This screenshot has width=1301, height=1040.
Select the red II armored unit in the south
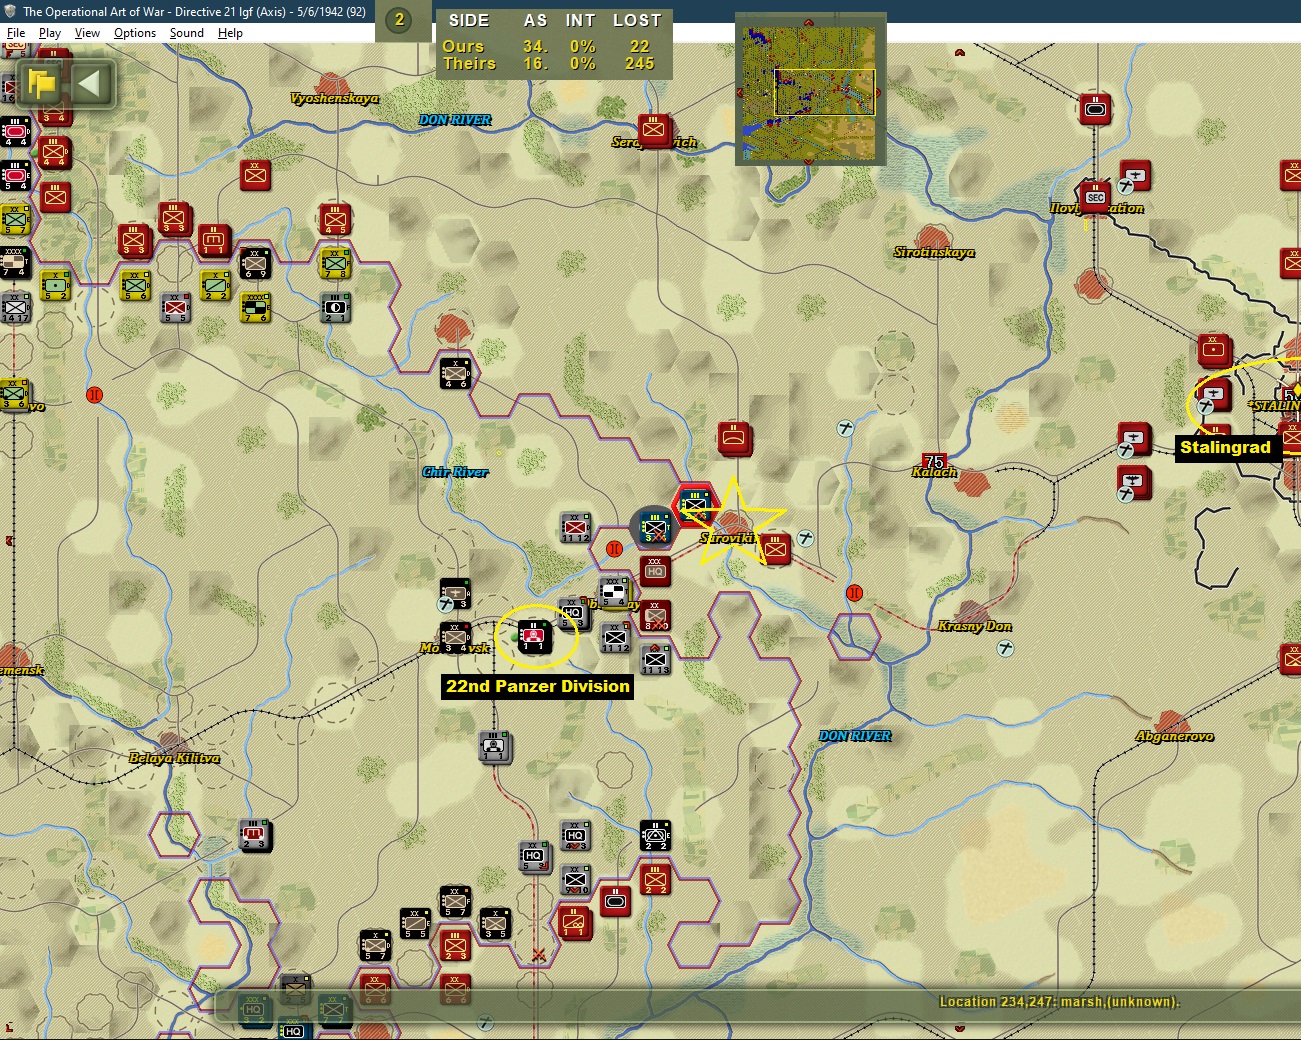(x=616, y=900)
